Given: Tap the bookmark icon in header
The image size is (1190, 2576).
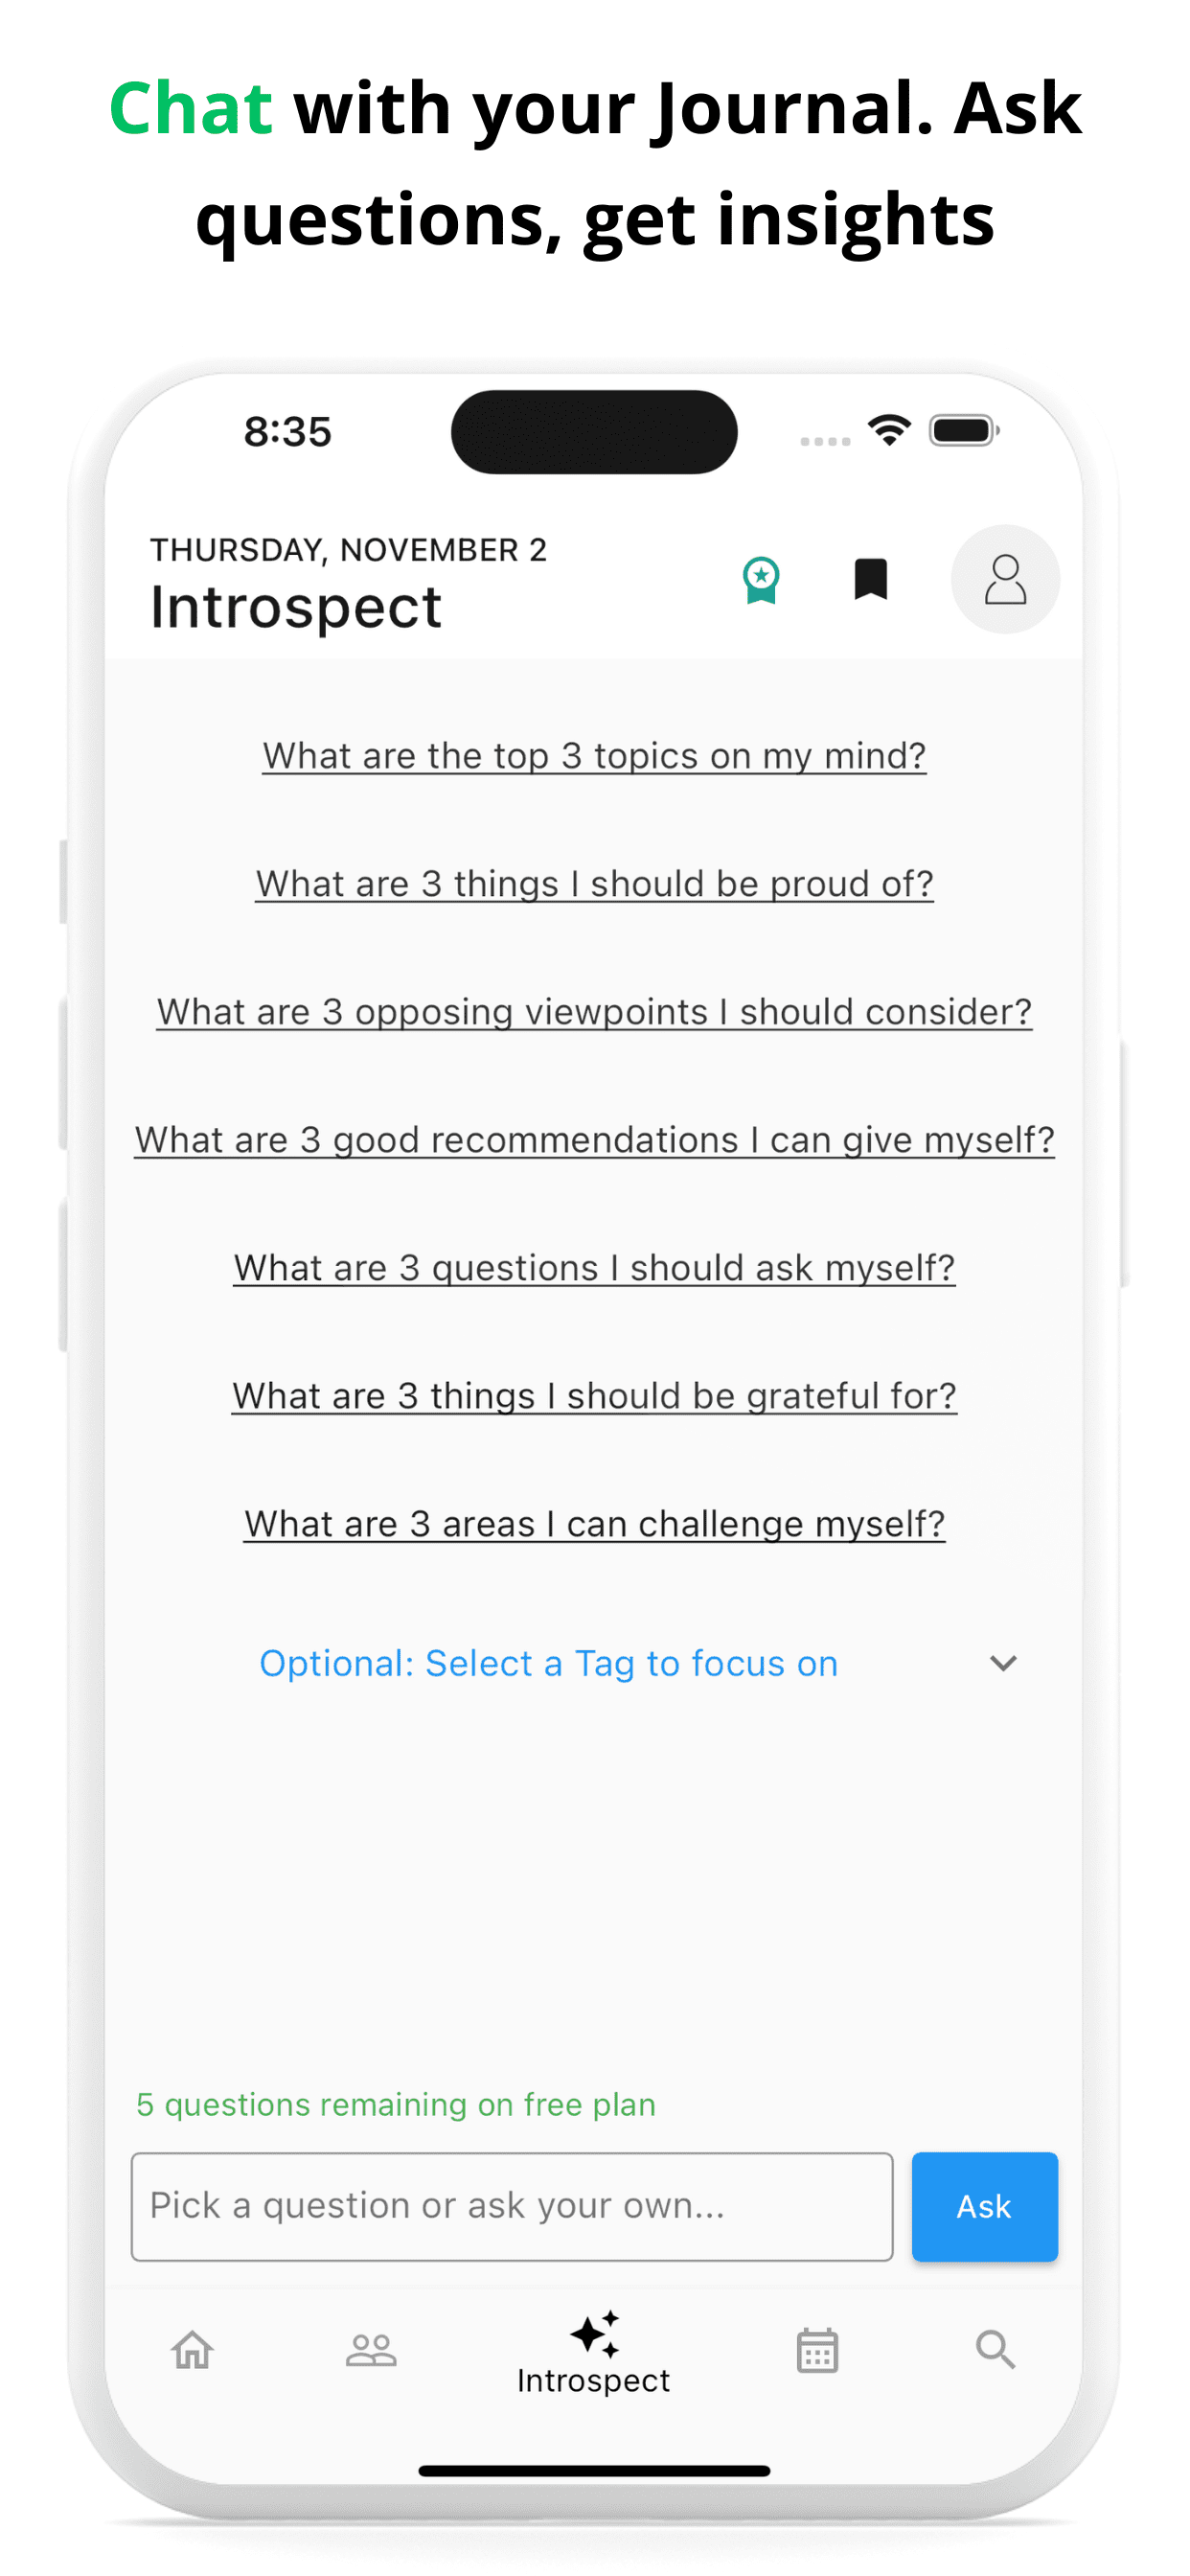Looking at the screenshot, I should coord(870,579).
